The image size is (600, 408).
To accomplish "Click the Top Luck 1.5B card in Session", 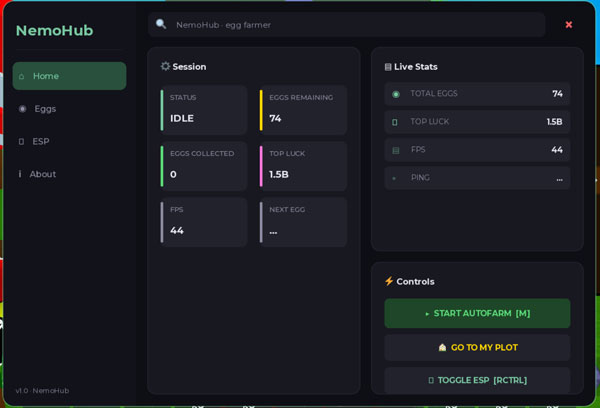I will (303, 166).
